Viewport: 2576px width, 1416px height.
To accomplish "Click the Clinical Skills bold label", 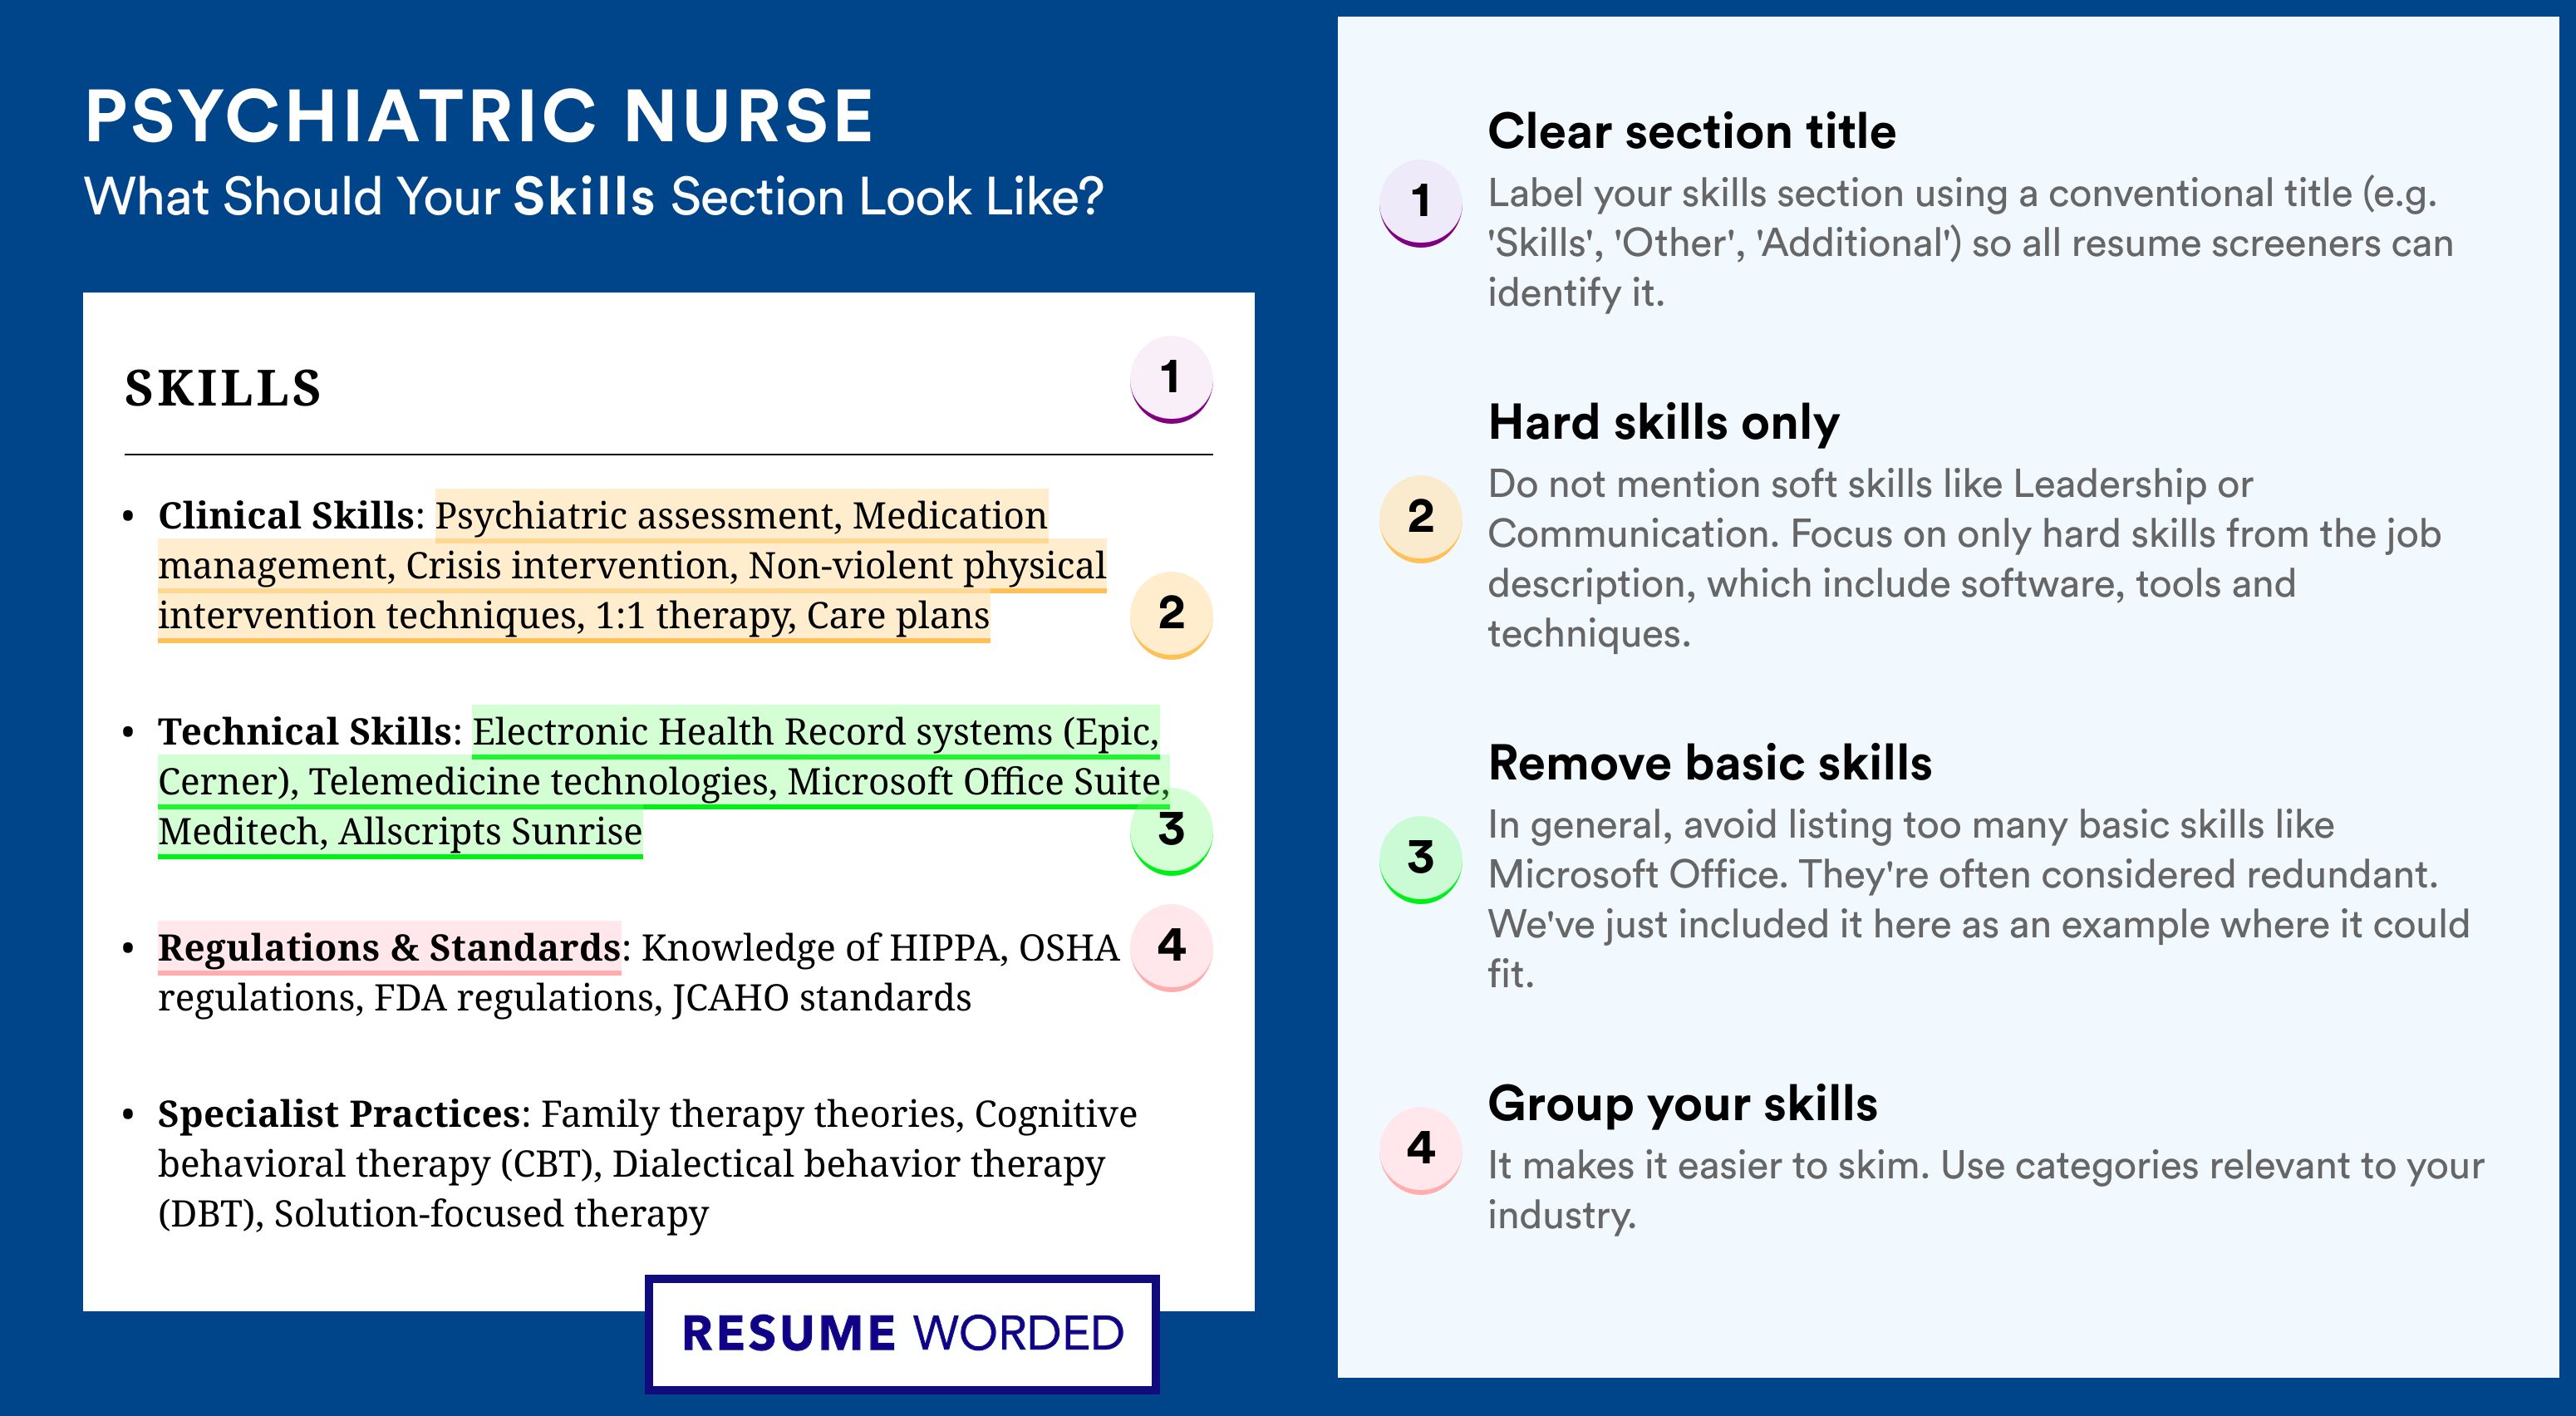I will [x=286, y=516].
